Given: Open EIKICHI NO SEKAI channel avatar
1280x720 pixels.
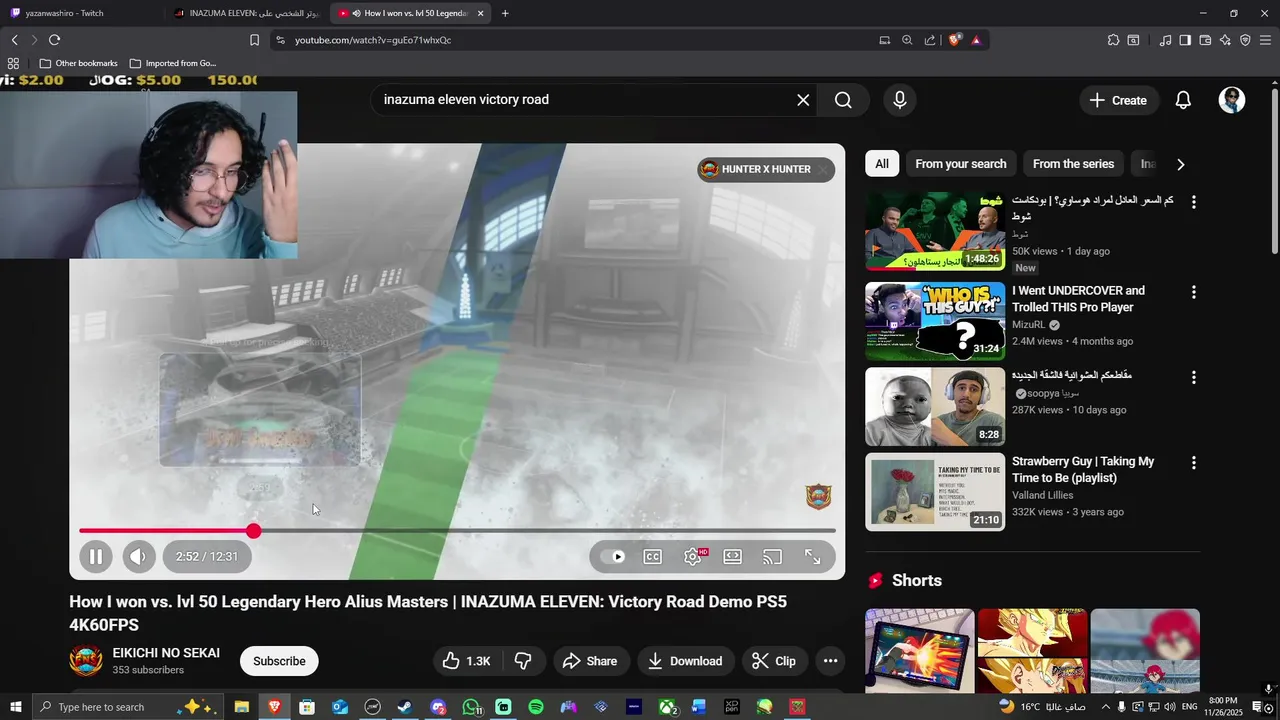Looking at the screenshot, I should point(86,661).
